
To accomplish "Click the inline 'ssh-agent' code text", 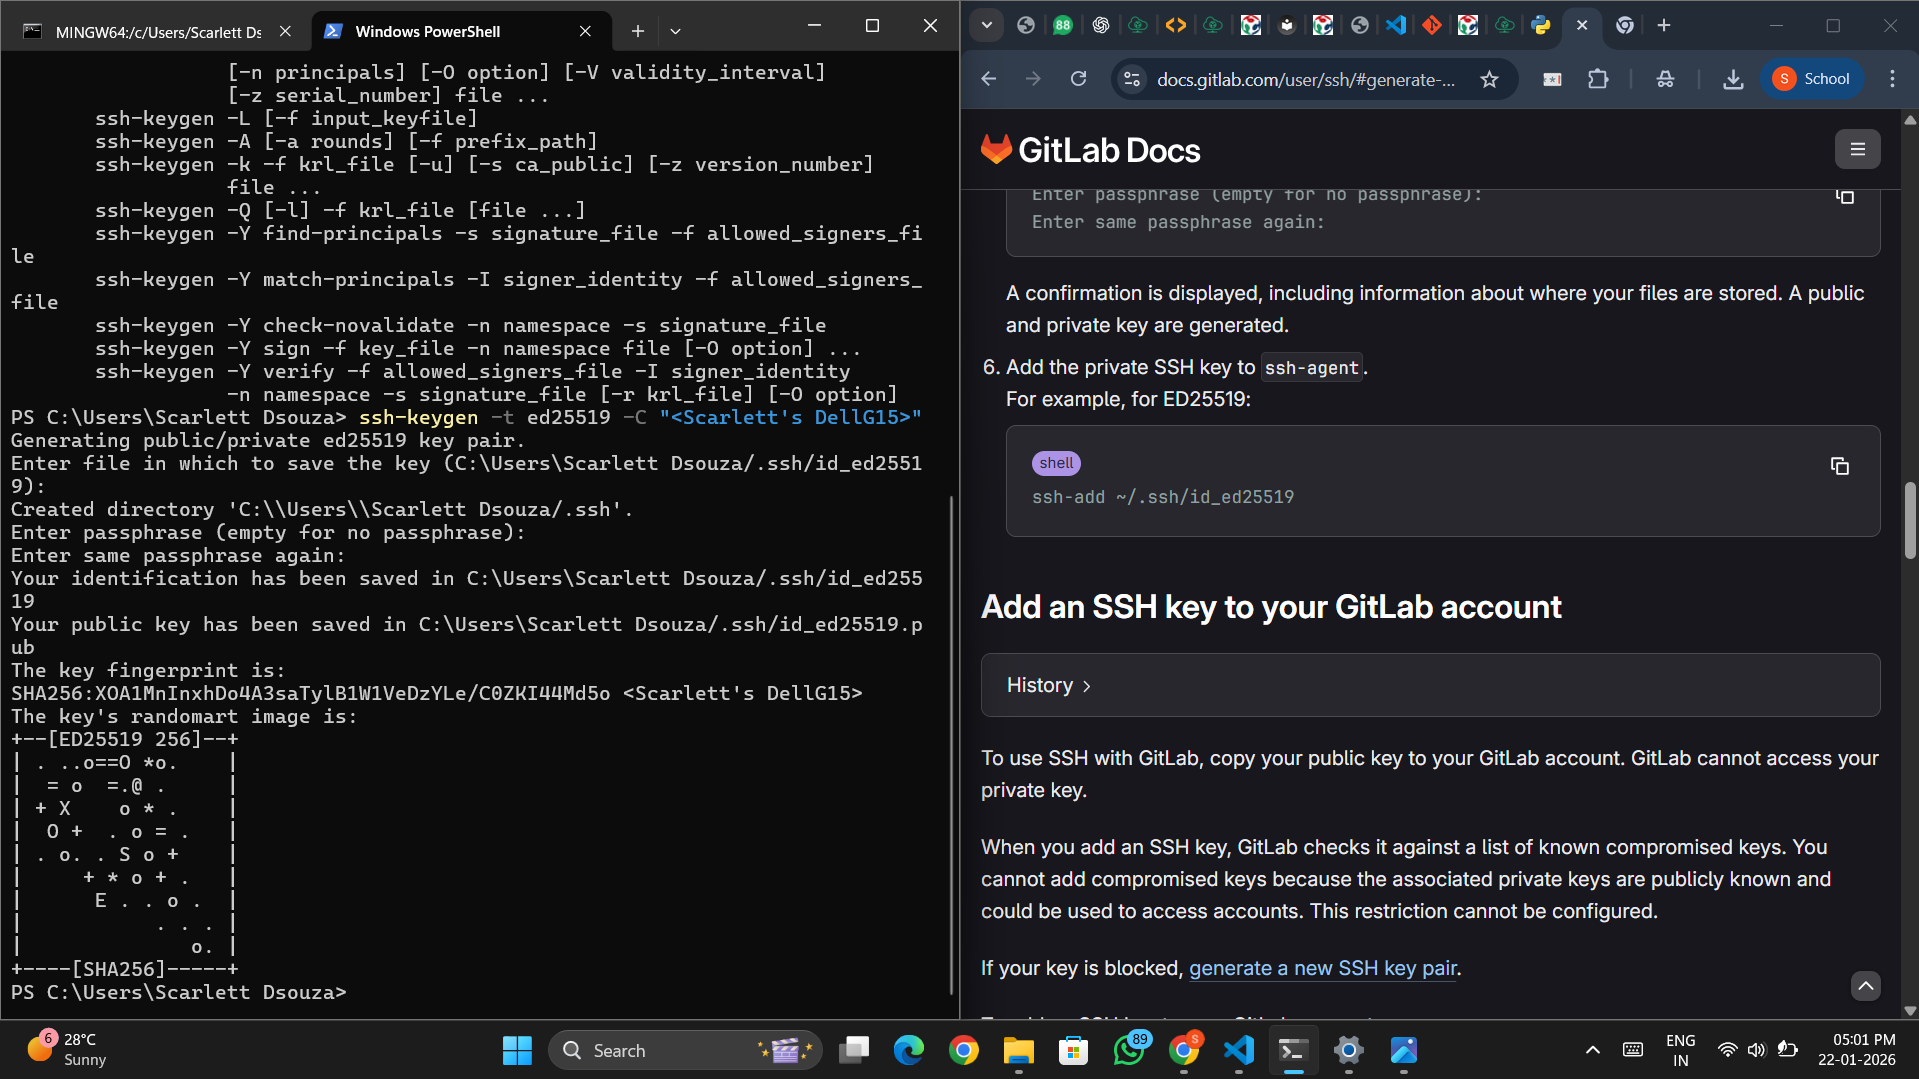I will pyautogui.click(x=1312, y=368).
